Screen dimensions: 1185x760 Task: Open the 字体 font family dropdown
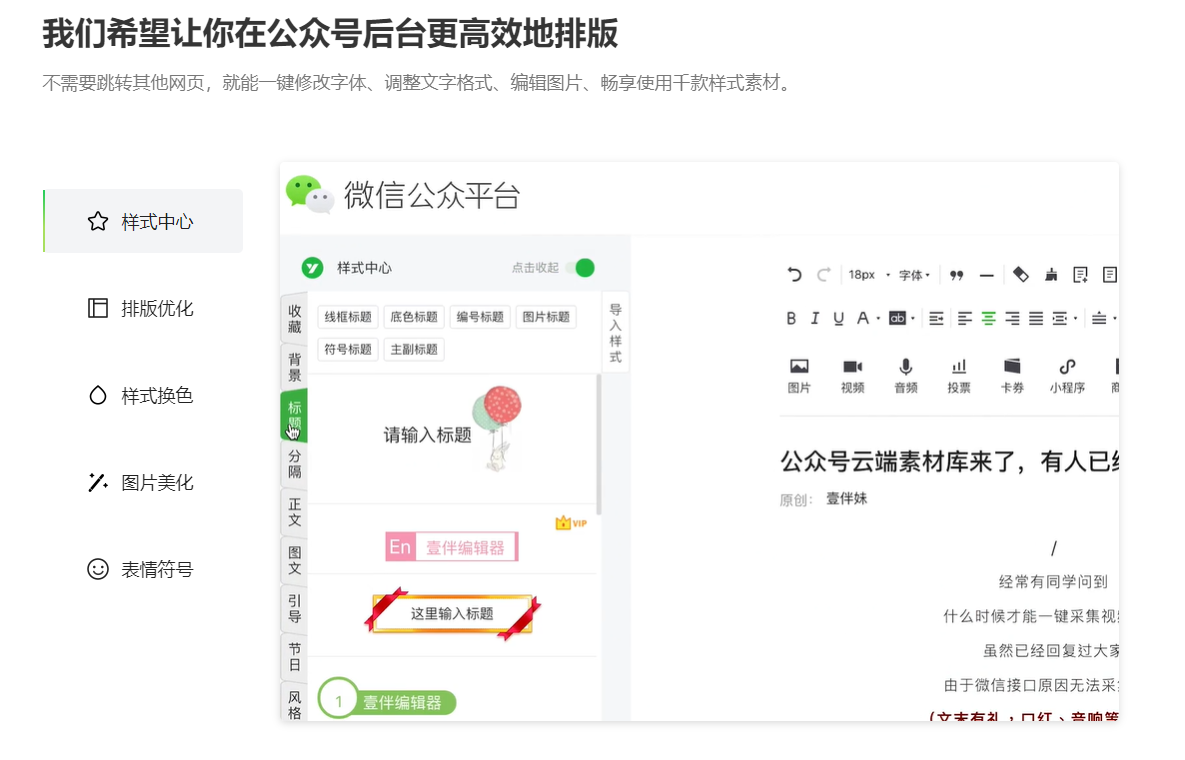point(914,275)
